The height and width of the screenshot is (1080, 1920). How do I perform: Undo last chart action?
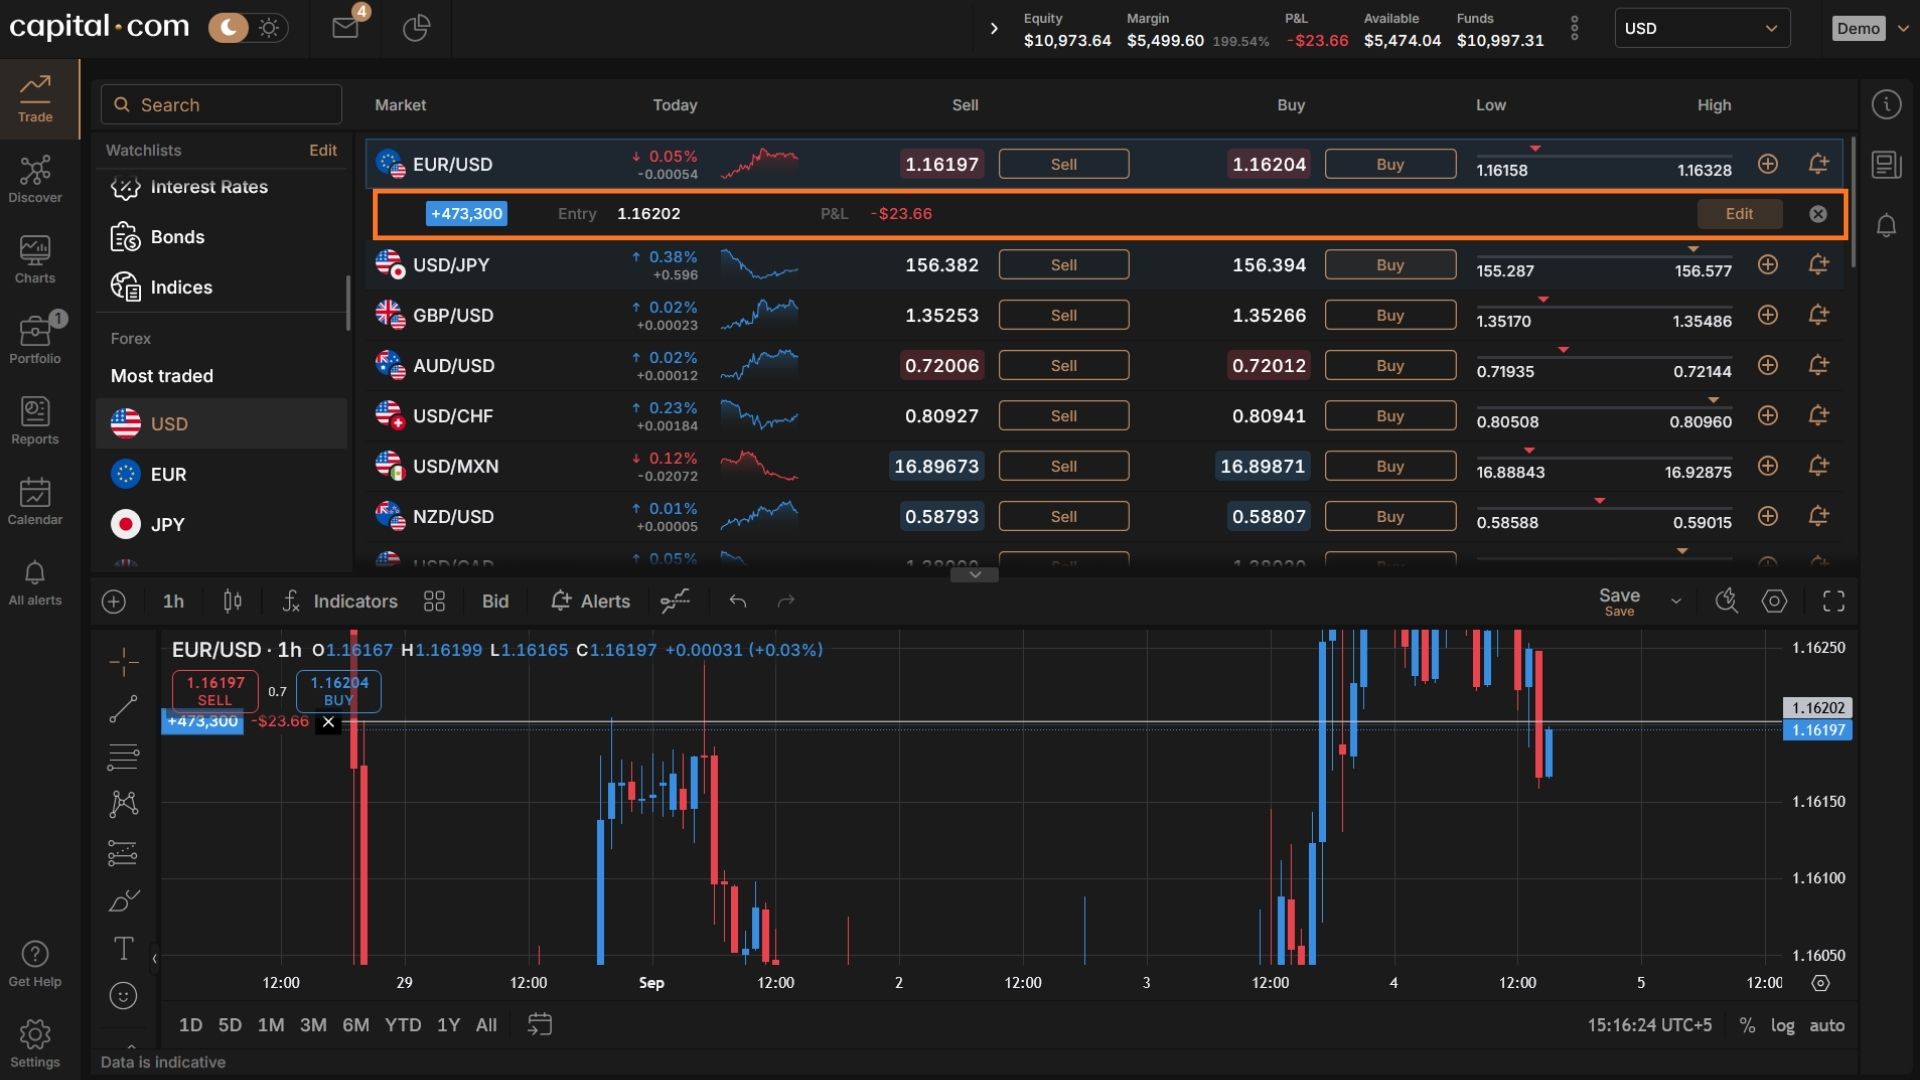pyautogui.click(x=738, y=601)
